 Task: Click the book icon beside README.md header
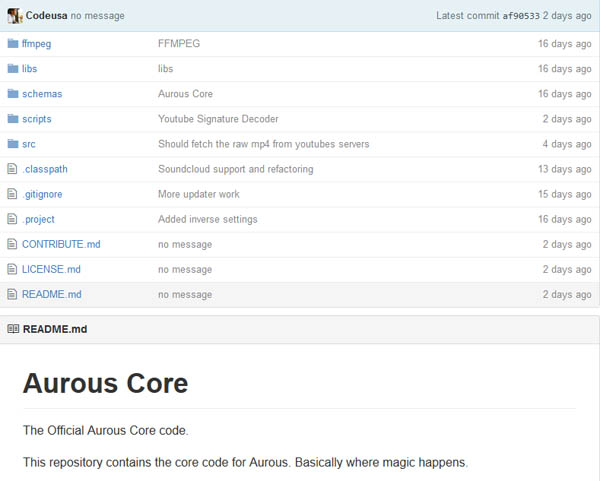coord(13,329)
